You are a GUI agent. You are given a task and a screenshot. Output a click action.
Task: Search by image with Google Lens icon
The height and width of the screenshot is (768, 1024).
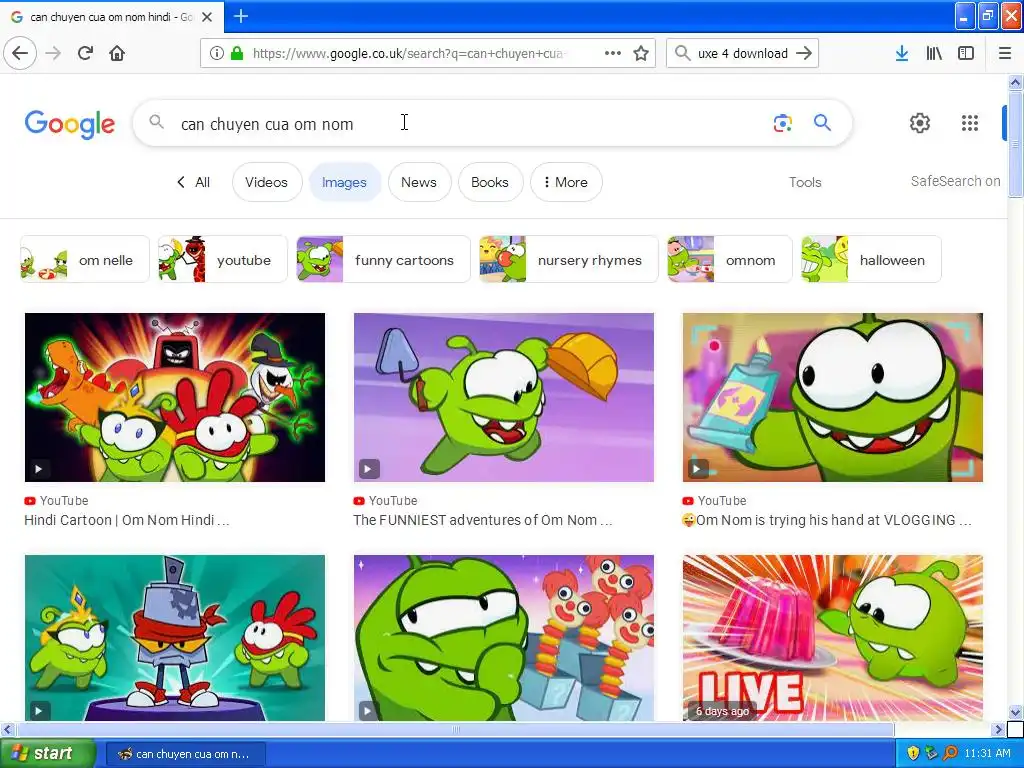782,123
